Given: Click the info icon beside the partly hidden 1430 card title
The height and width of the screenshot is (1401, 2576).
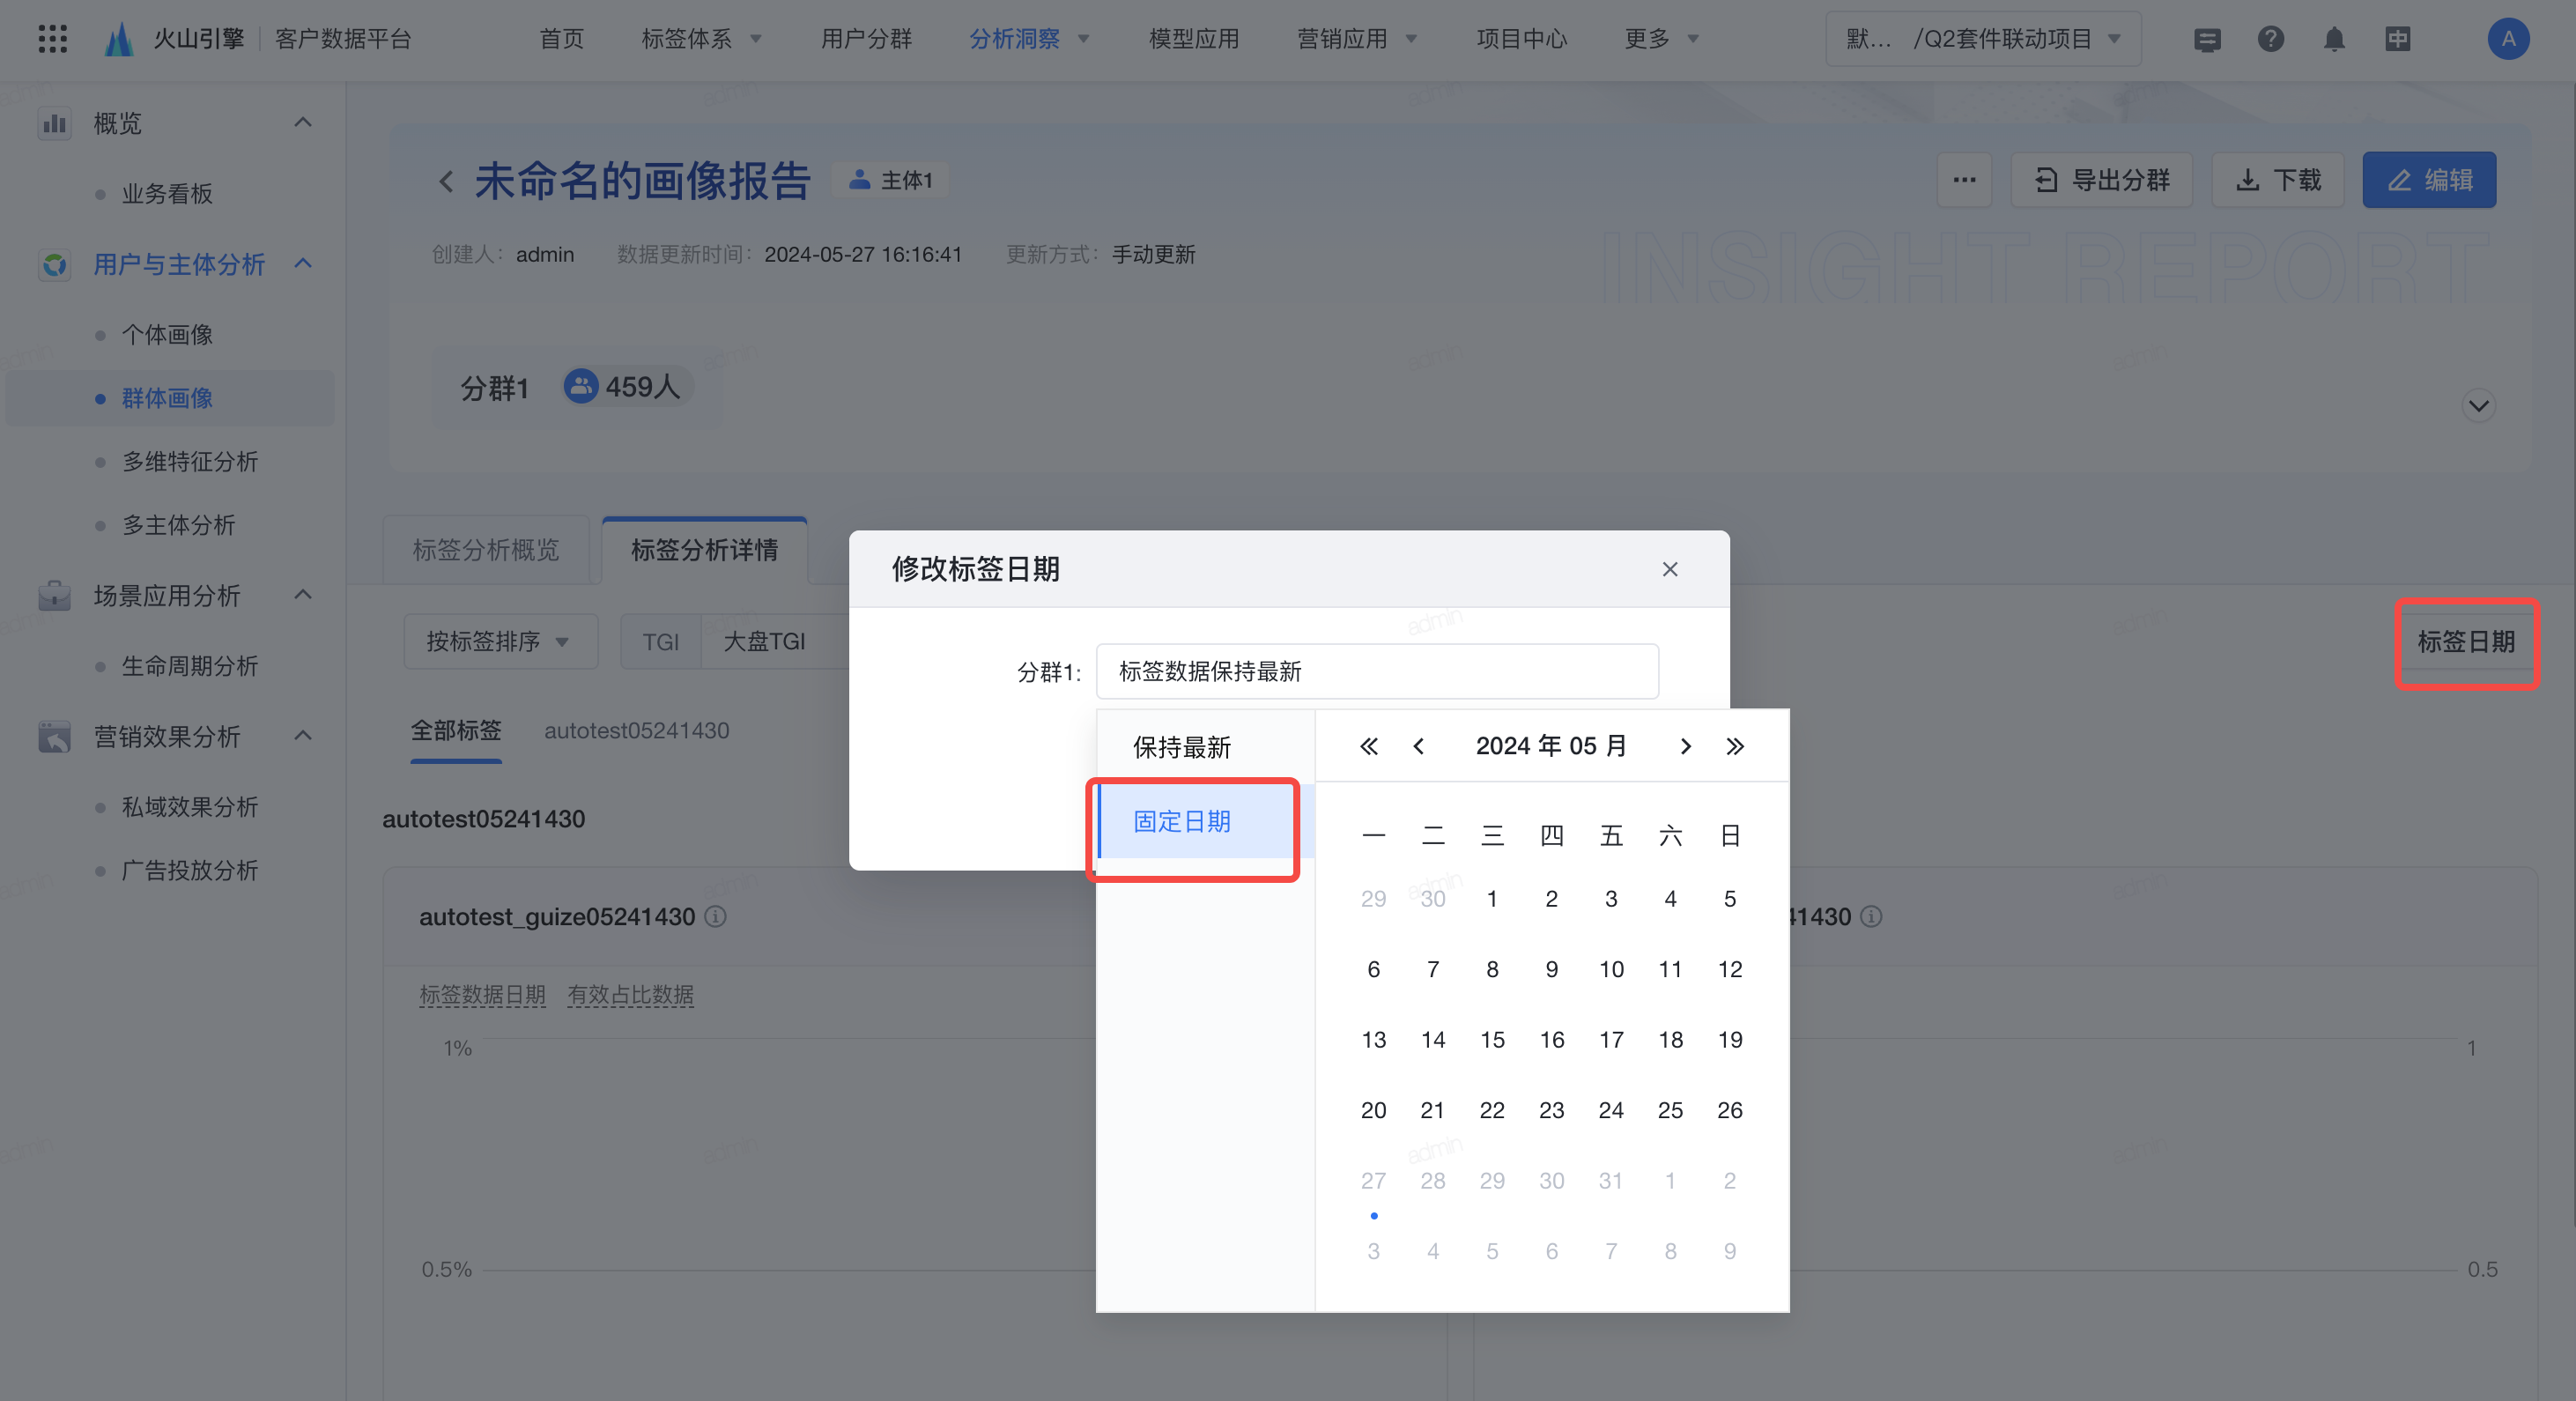Looking at the screenshot, I should [x=1870, y=916].
